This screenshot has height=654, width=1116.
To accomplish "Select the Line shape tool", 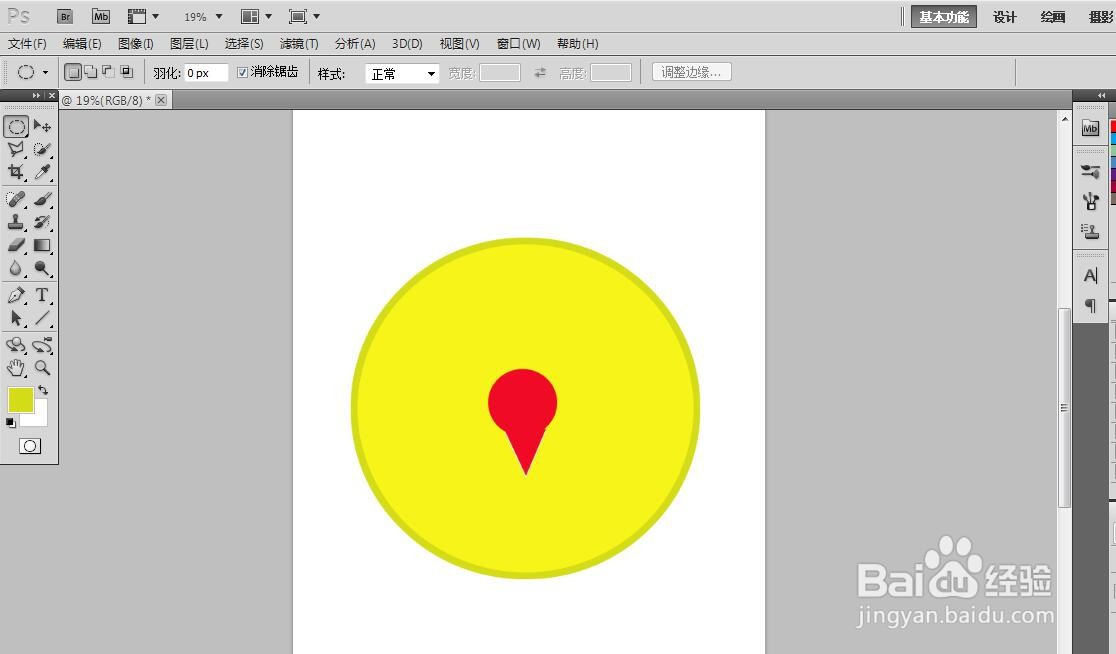I will [42, 318].
